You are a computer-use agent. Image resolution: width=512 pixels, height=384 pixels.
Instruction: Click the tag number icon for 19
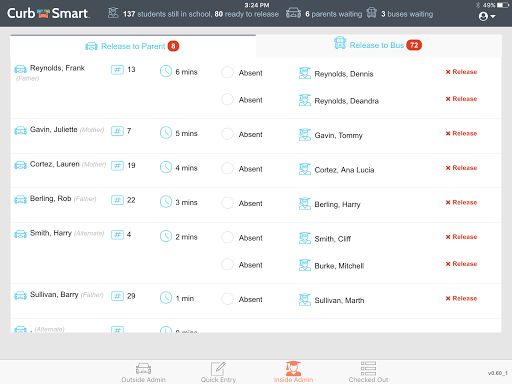click(117, 166)
